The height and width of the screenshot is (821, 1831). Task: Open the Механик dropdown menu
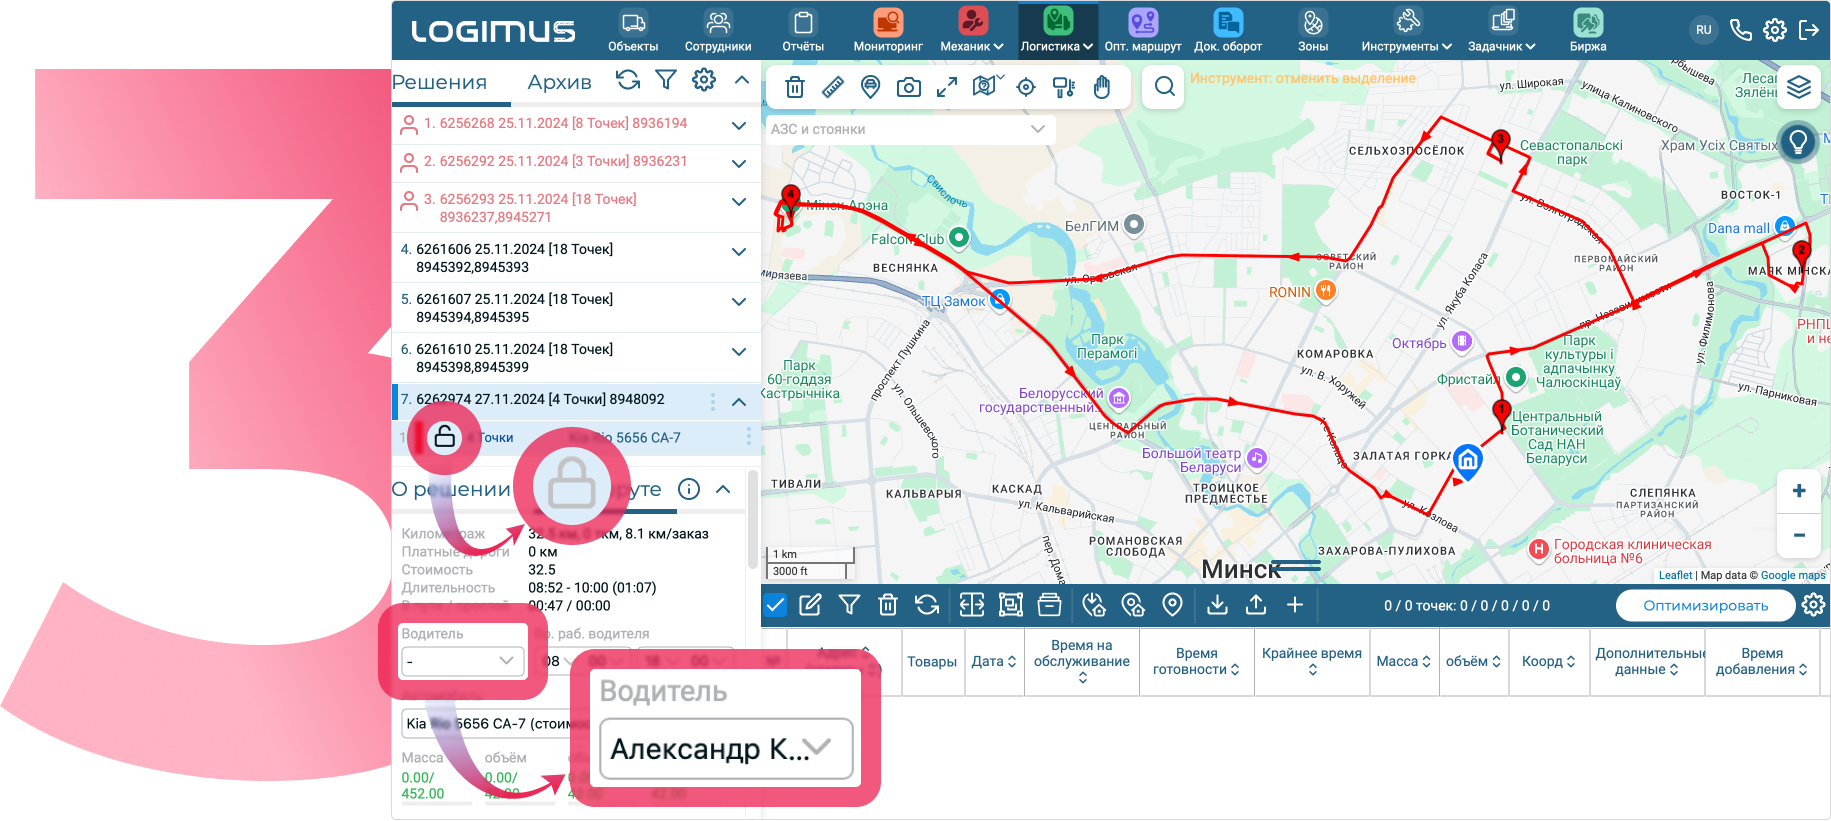point(972,31)
